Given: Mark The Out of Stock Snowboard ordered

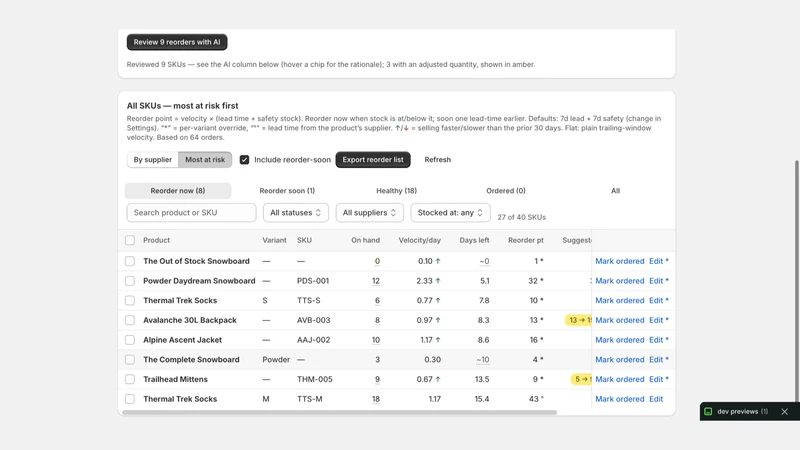Looking at the screenshot, I should (619, 261).
